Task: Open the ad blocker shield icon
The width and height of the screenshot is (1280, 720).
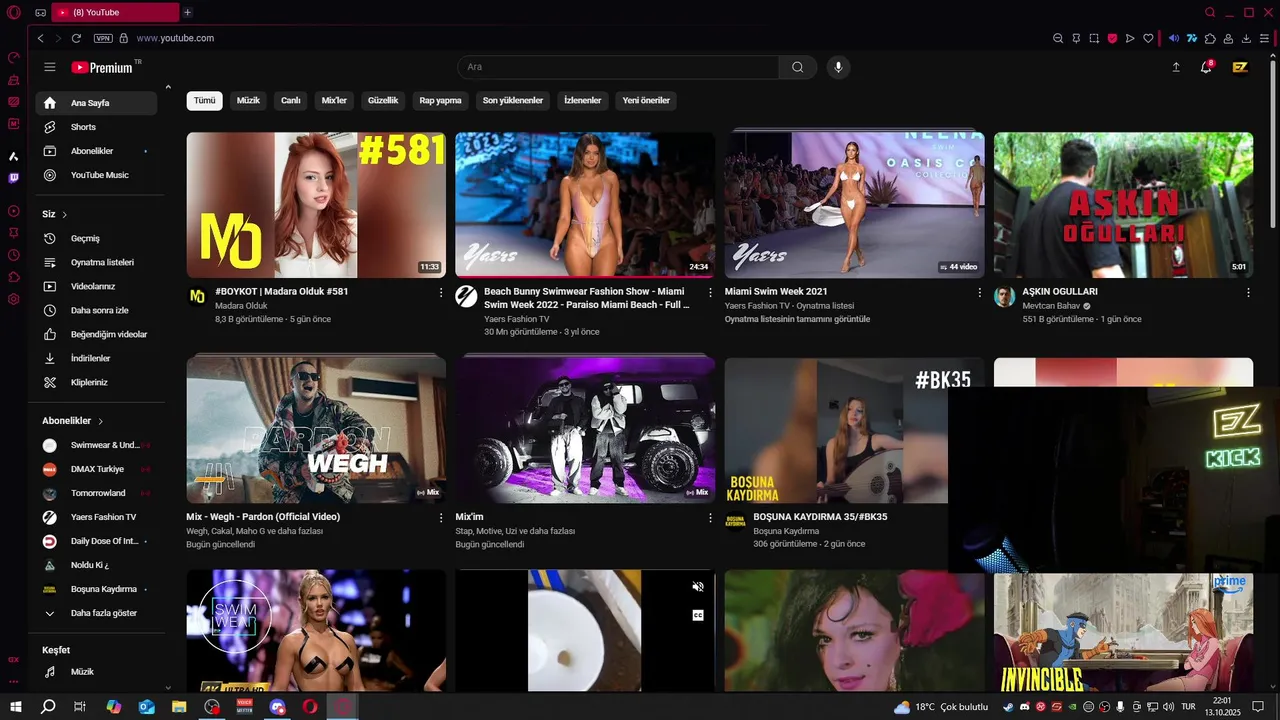Action: click(1112, 38)
